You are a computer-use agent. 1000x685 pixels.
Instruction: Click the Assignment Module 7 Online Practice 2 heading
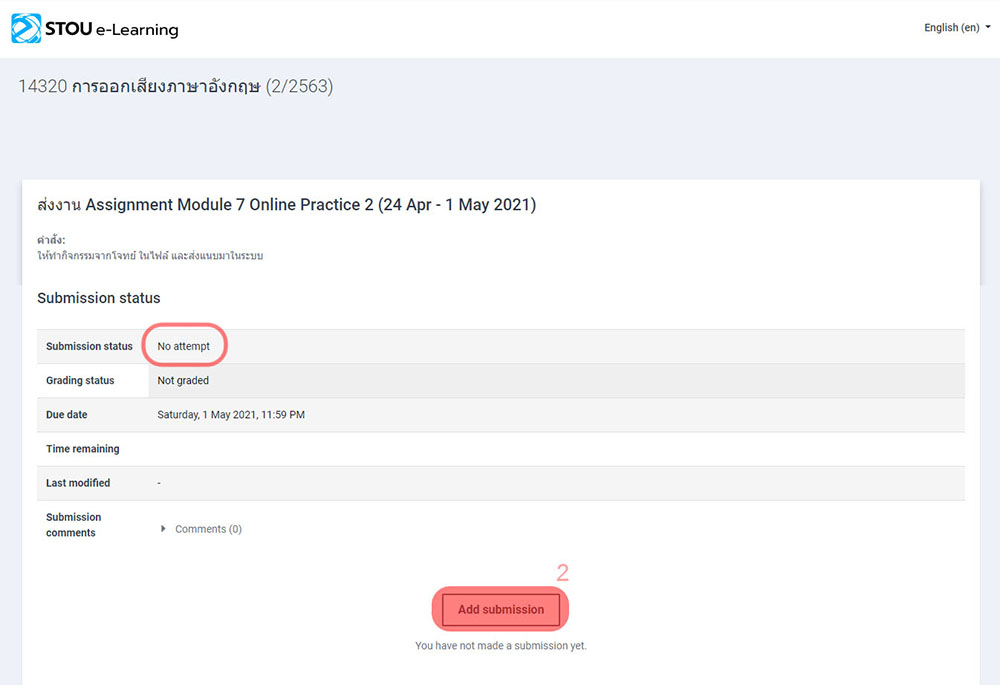point(286,205)
